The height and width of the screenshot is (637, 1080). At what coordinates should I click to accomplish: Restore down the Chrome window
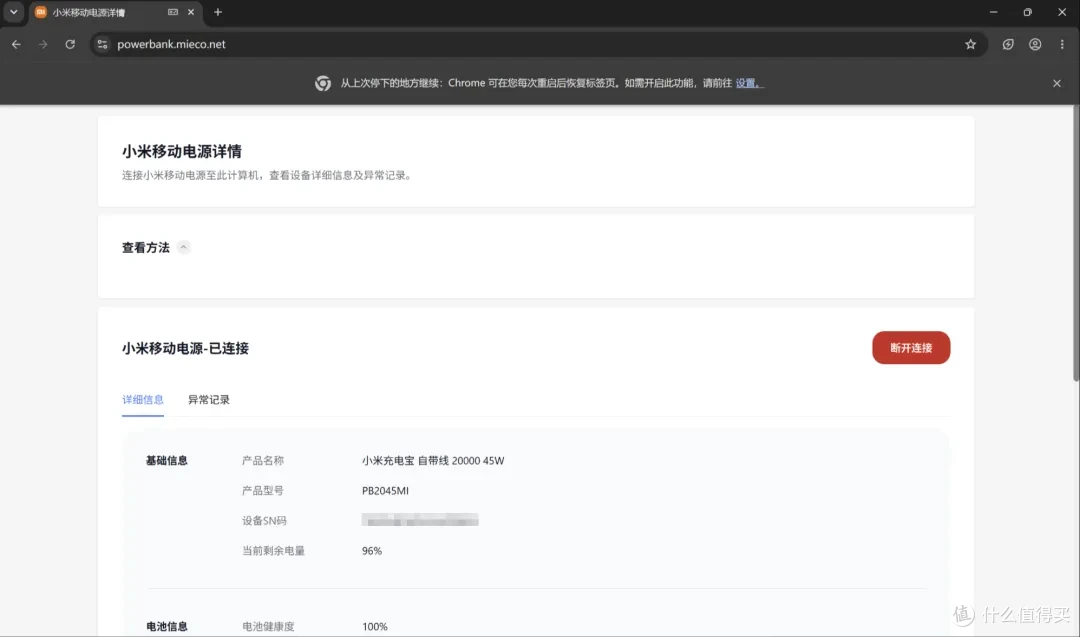(x=1027, y=12)
